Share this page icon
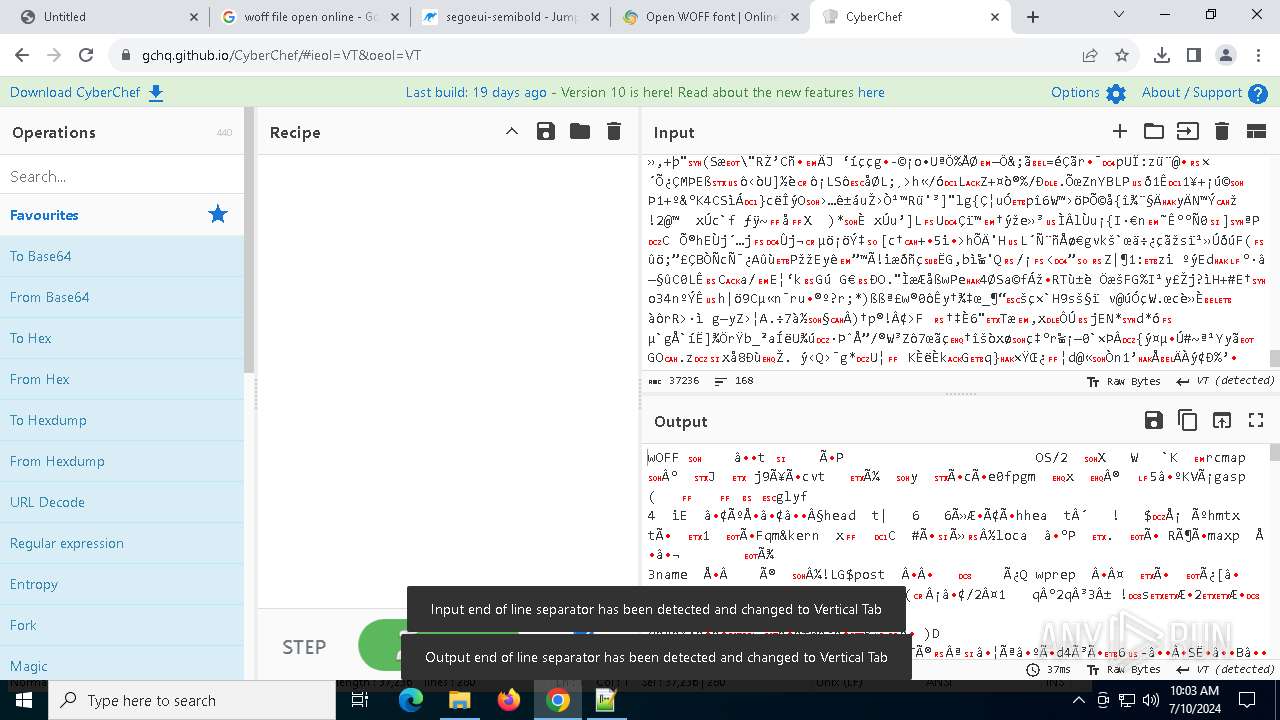The image size is (1280, 720). (1088, 56)
